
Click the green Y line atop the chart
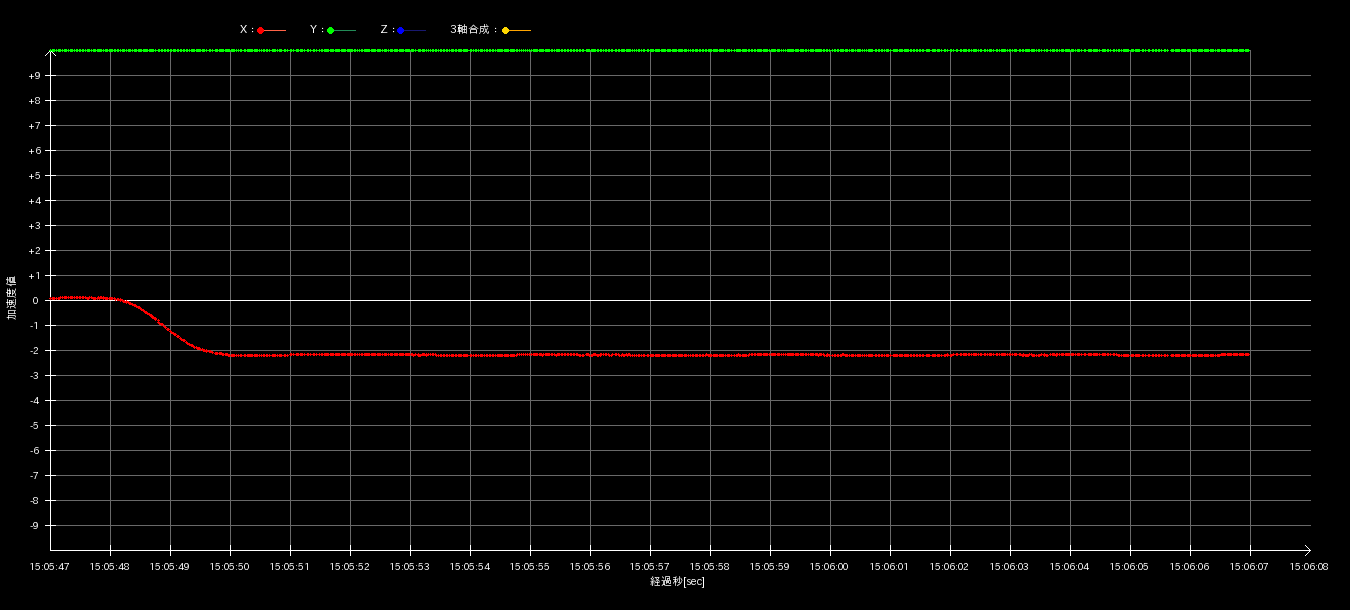650,50
